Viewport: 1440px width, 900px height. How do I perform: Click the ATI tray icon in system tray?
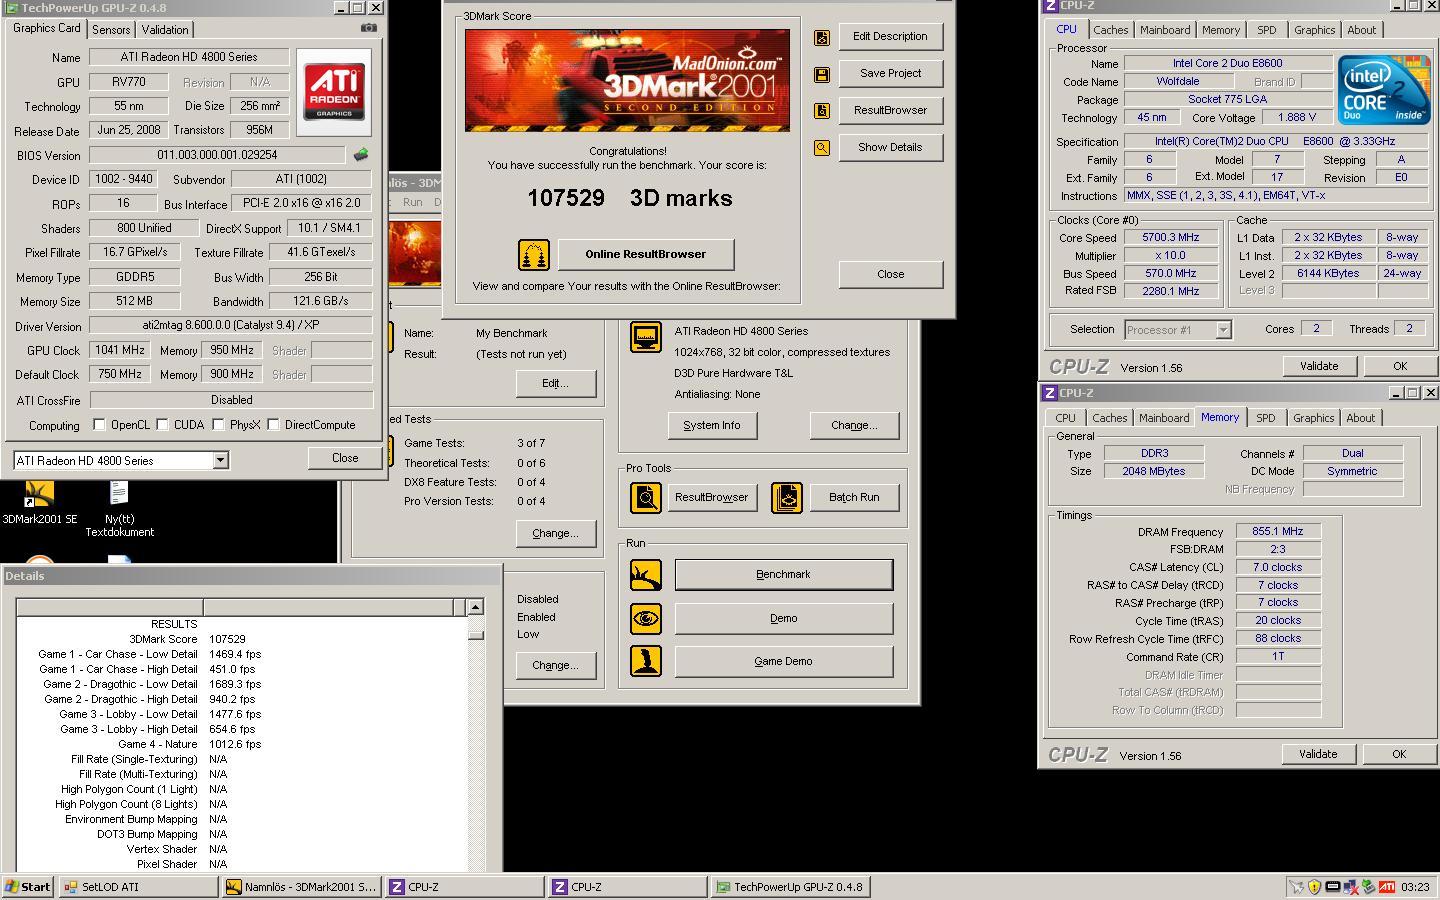tap(1387, 886)
